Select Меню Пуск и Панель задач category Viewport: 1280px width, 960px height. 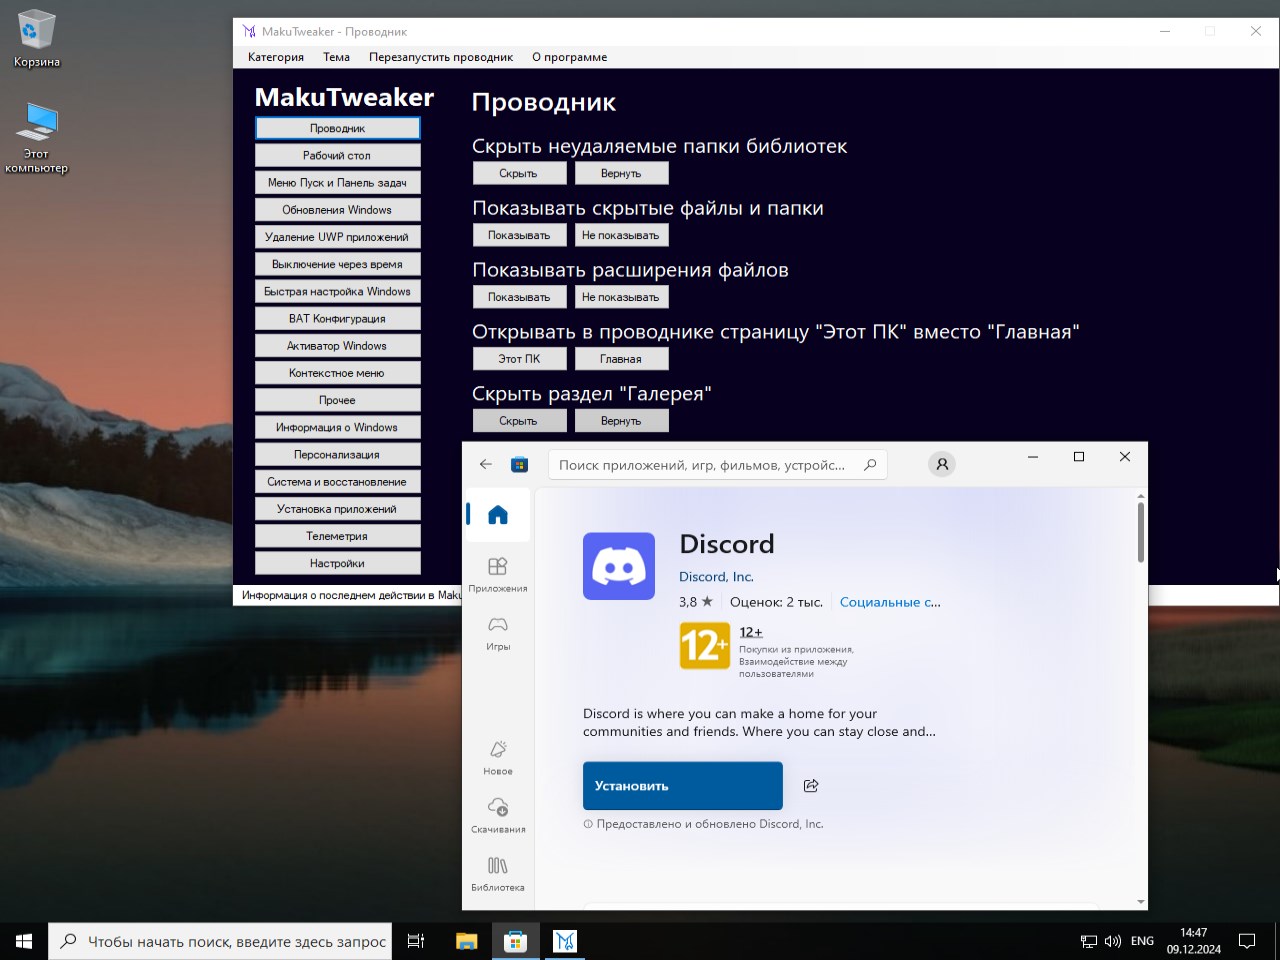point(338,182)
